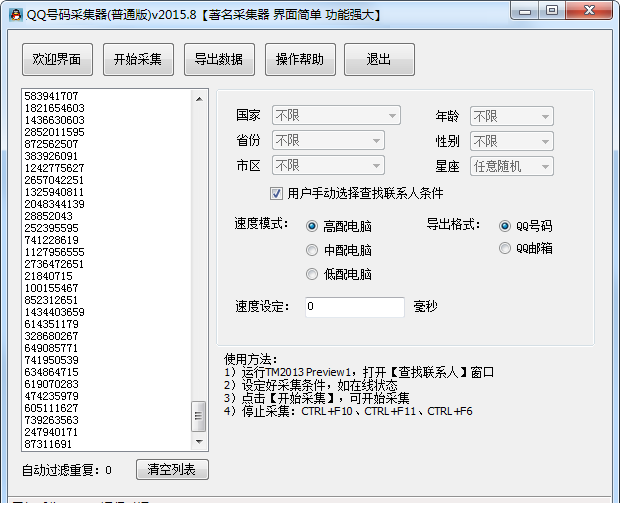Image resolution: width=620 pixels, height=526 pixels.
Task: Clear the list with 清空列表
Action: (x=172, y=469)
